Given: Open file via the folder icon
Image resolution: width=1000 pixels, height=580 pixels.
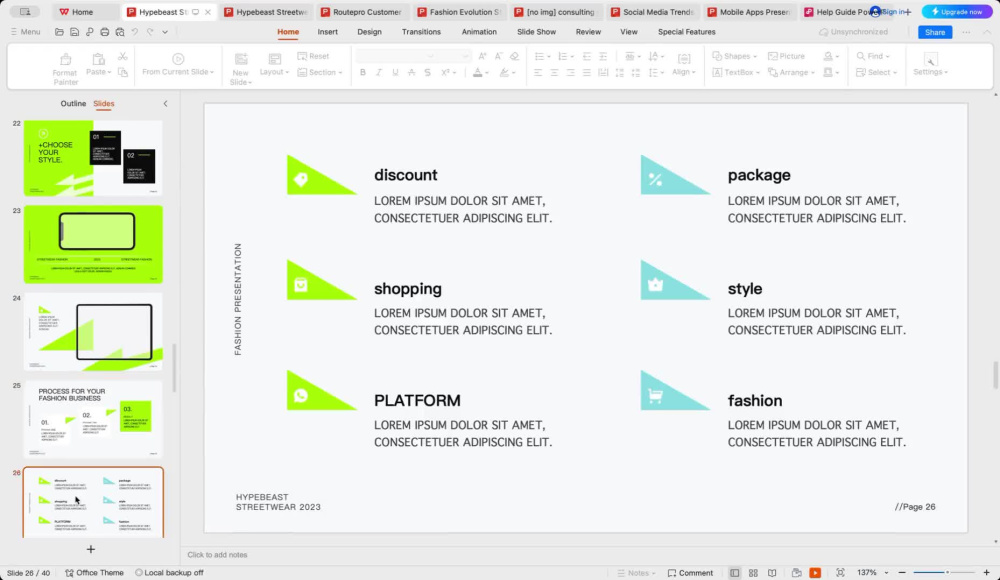Looking at the screenshot, I should point(59,32).
